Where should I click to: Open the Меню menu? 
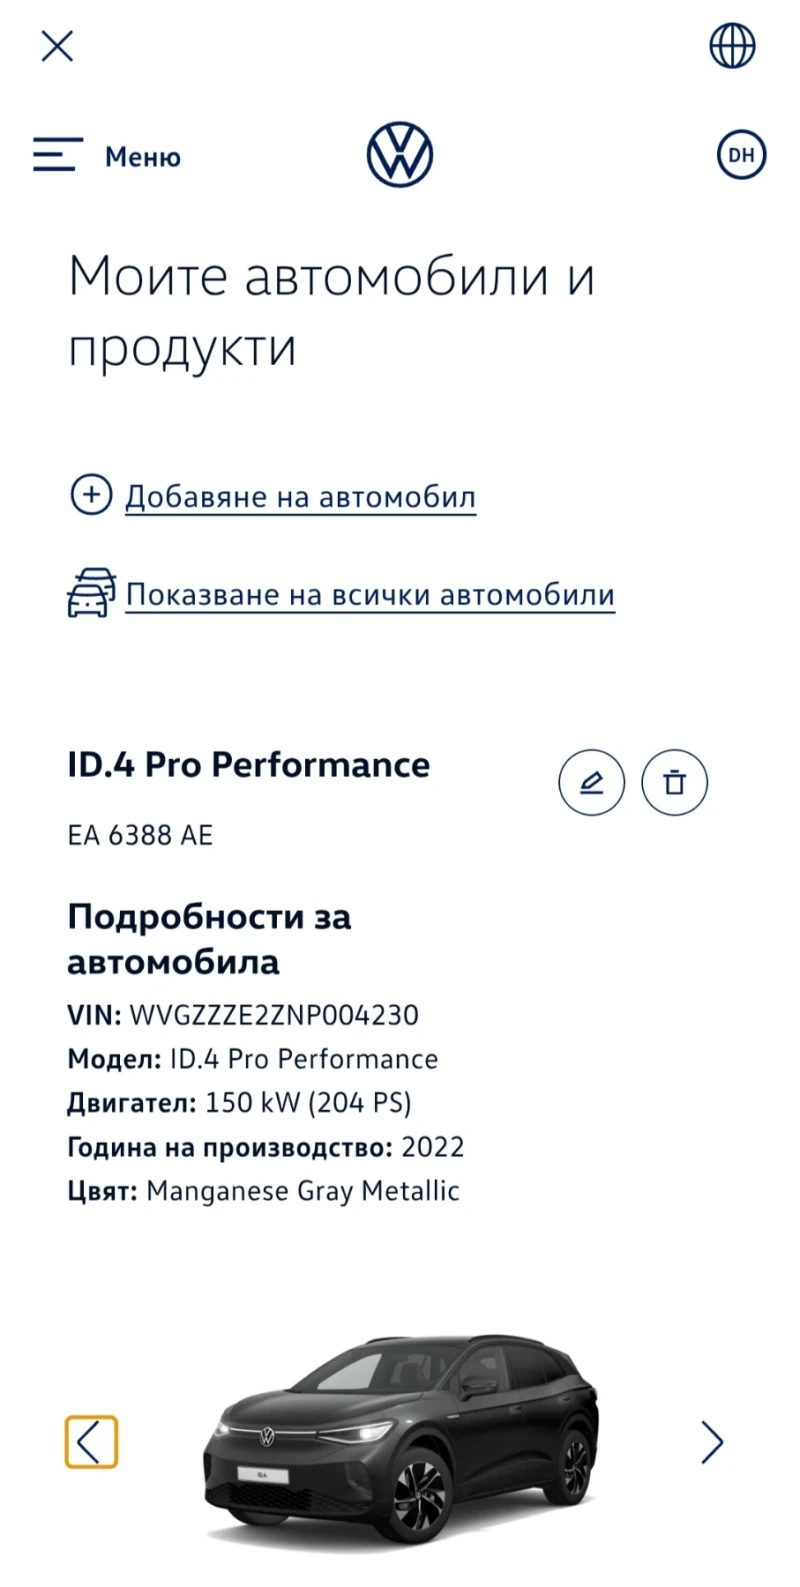tap(142, 156)
